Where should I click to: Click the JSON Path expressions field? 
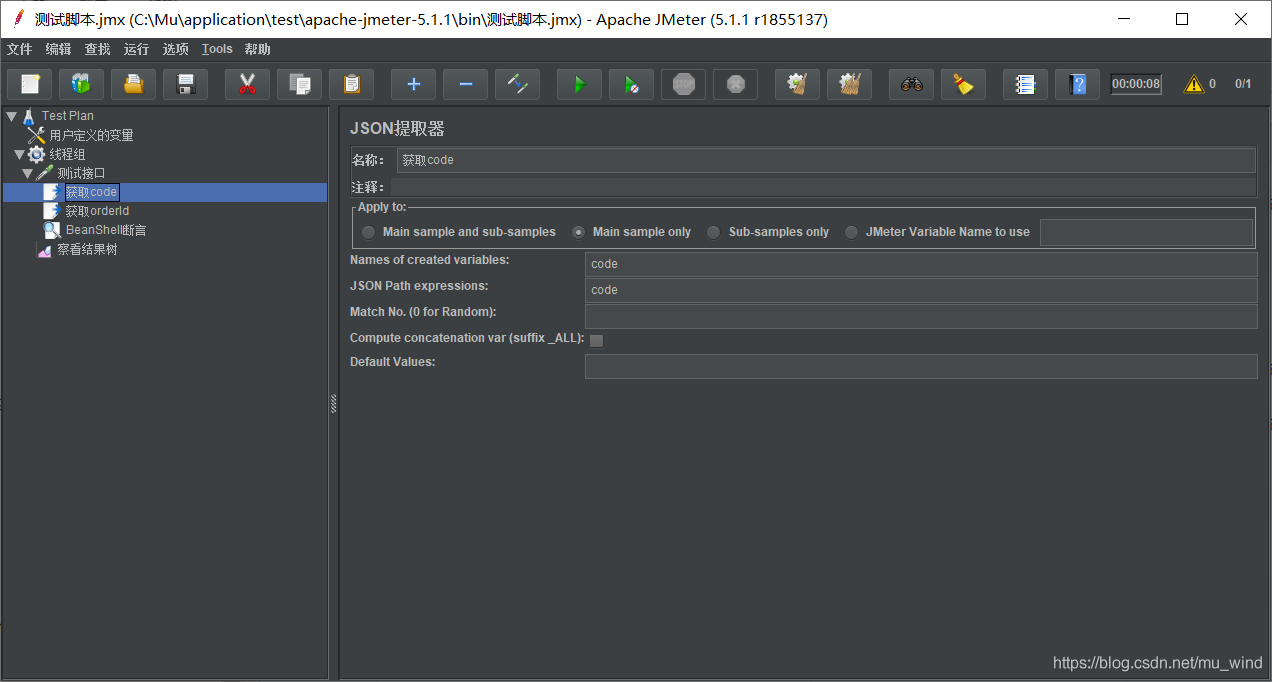920,290
